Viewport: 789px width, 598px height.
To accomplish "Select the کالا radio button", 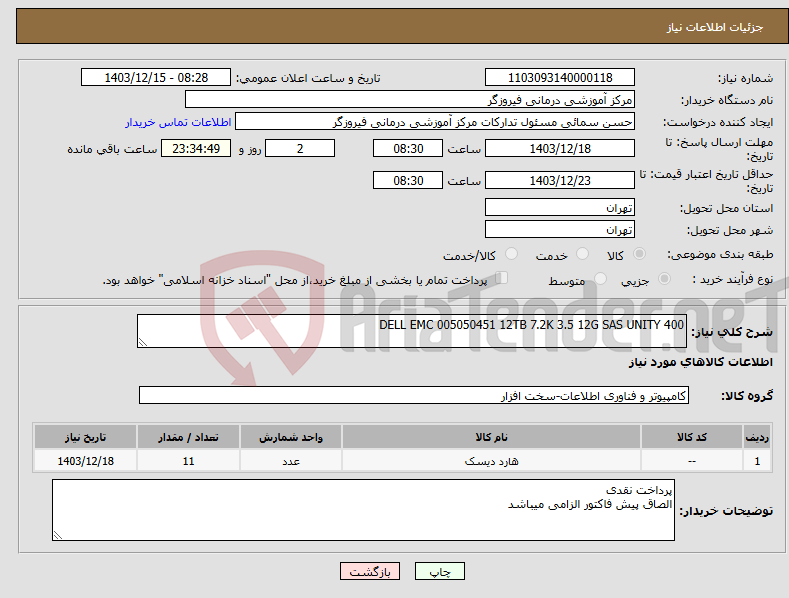I will pyautogui.click(x=639, y=254).
